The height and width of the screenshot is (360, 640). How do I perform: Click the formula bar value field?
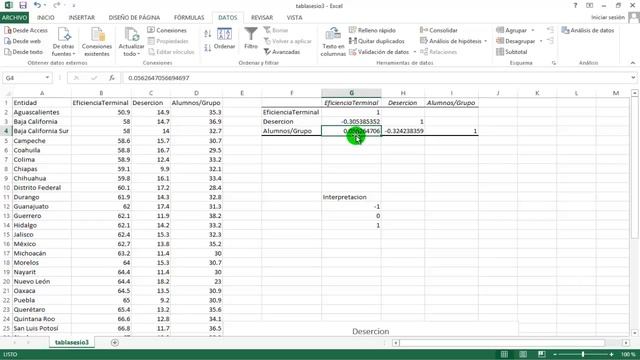pyautogui.click(x=376, y=78)
